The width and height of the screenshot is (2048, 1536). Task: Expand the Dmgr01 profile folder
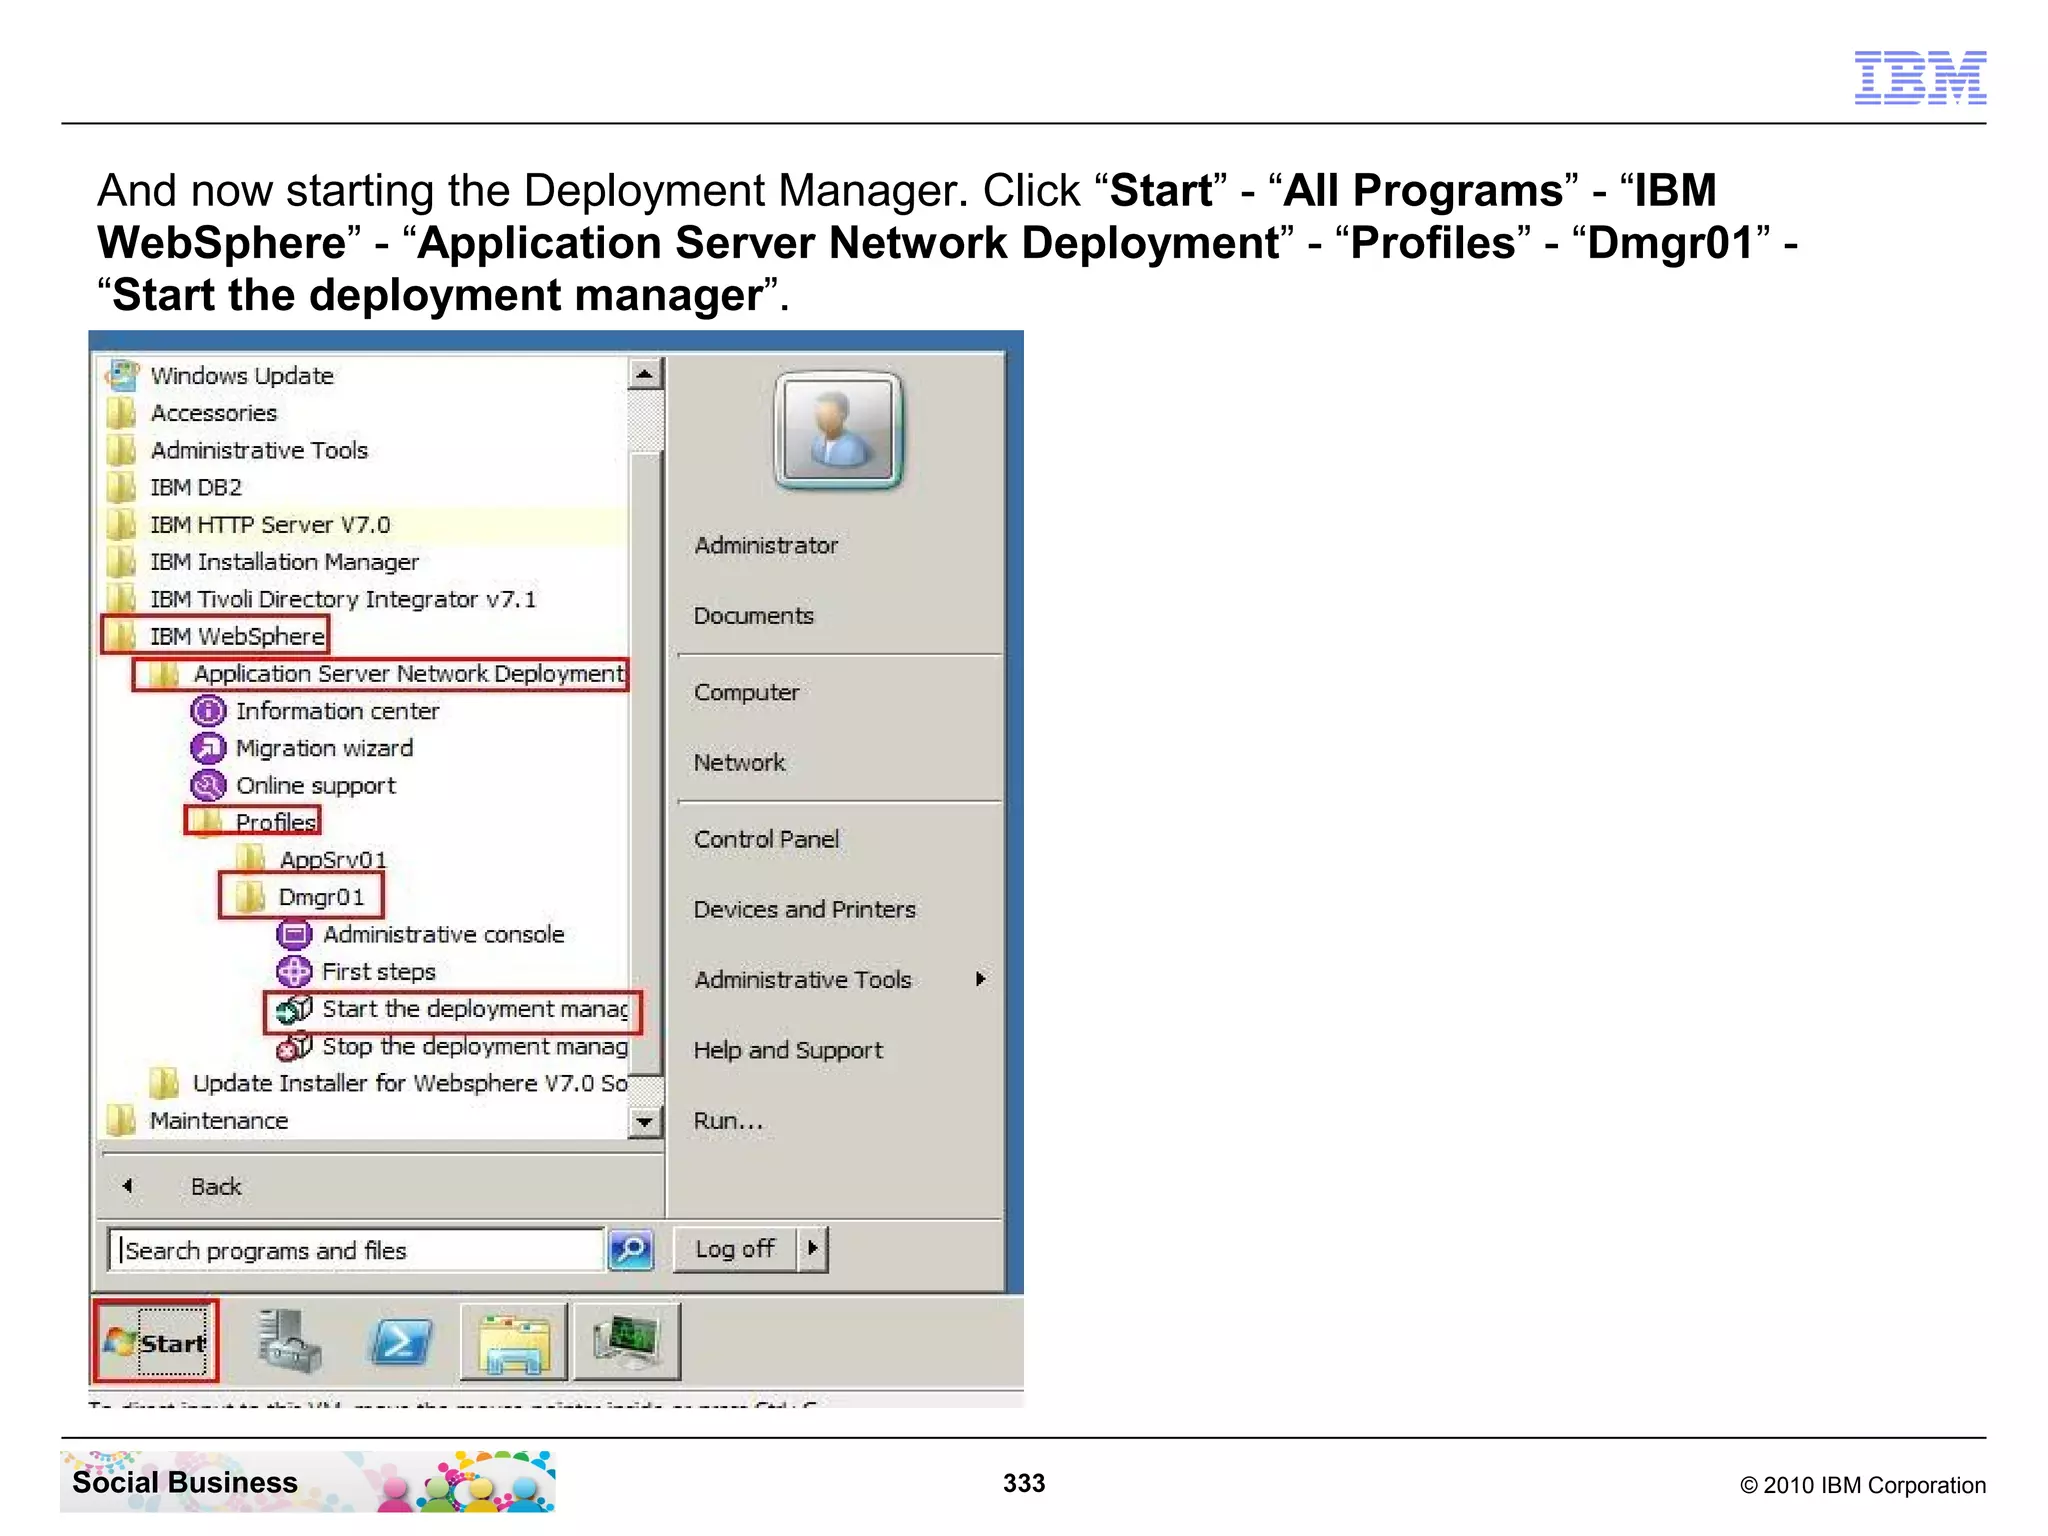[301, 897]
